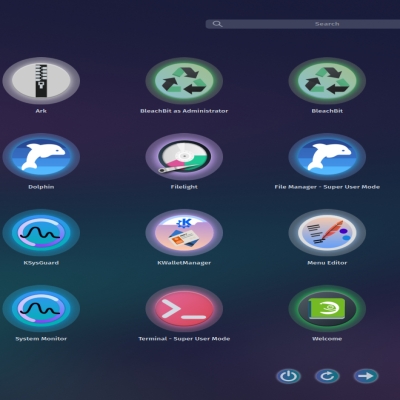
Task: Click the "System Monitor" text label
Action: click(41, 339)
